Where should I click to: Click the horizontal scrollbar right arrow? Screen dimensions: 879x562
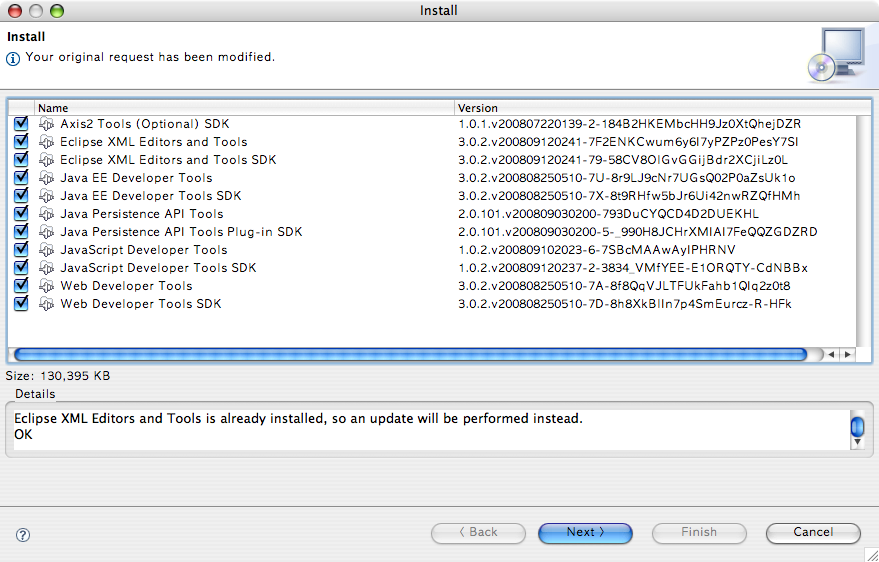tap(847, 355)
